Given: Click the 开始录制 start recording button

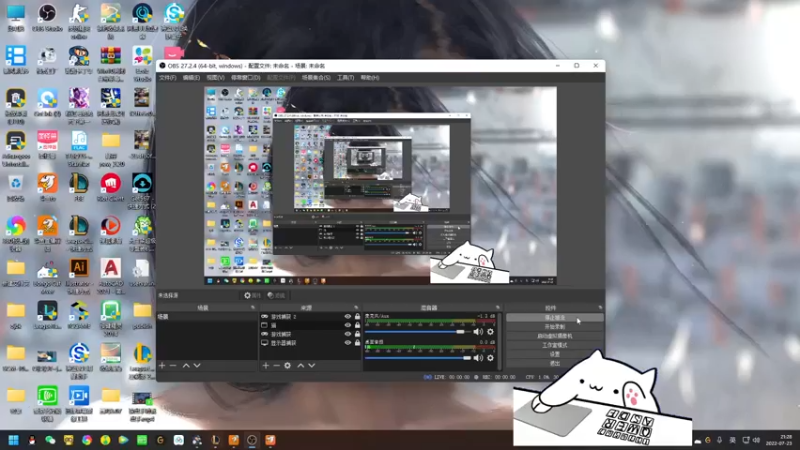Looking at the screenshot, I should click(555, 327).
